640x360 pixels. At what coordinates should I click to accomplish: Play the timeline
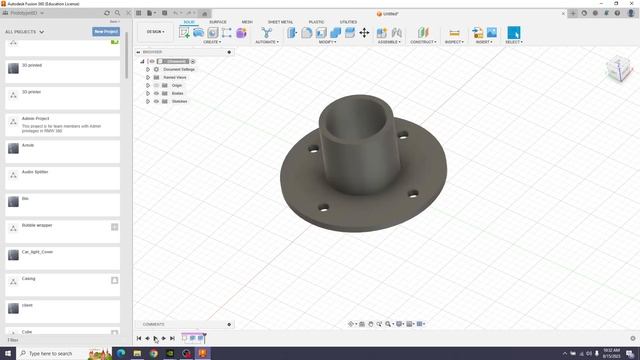pyautogui.click(x=156, y=338)
